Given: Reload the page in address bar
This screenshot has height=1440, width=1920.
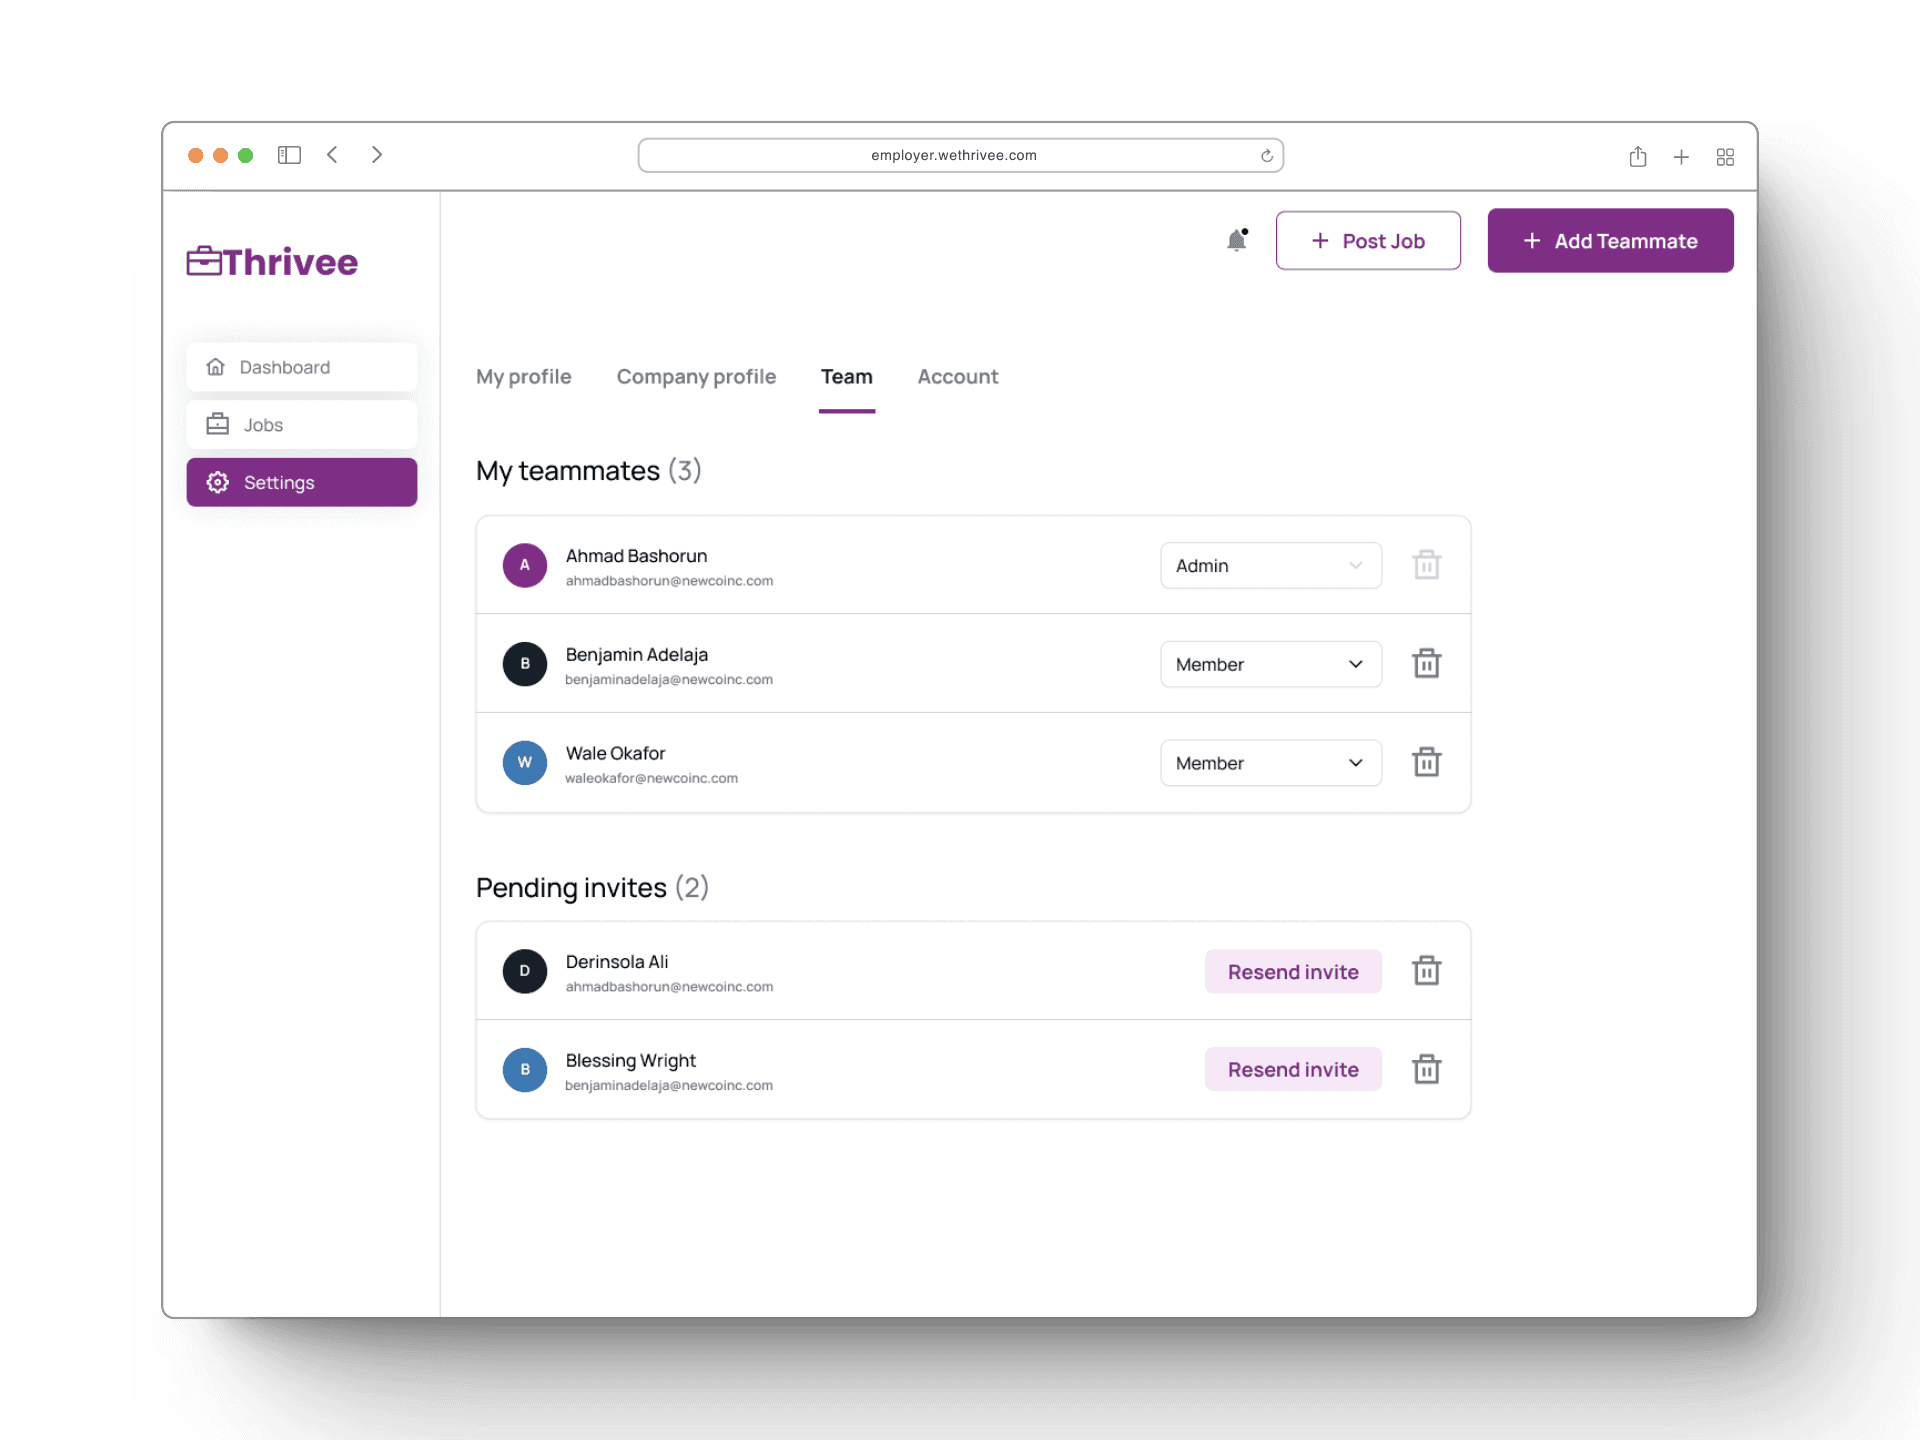Looking at the screenshot, I should [1266, 155].
